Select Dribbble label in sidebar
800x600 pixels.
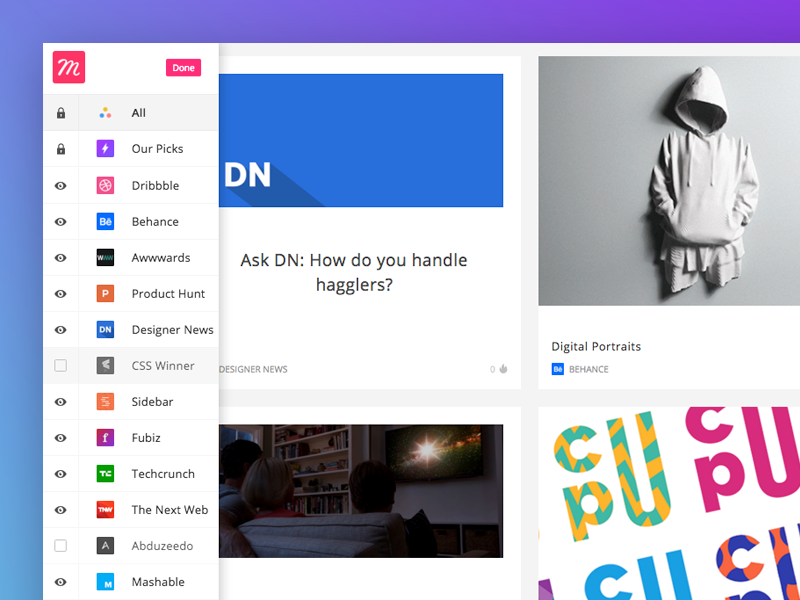pos(155,185)
